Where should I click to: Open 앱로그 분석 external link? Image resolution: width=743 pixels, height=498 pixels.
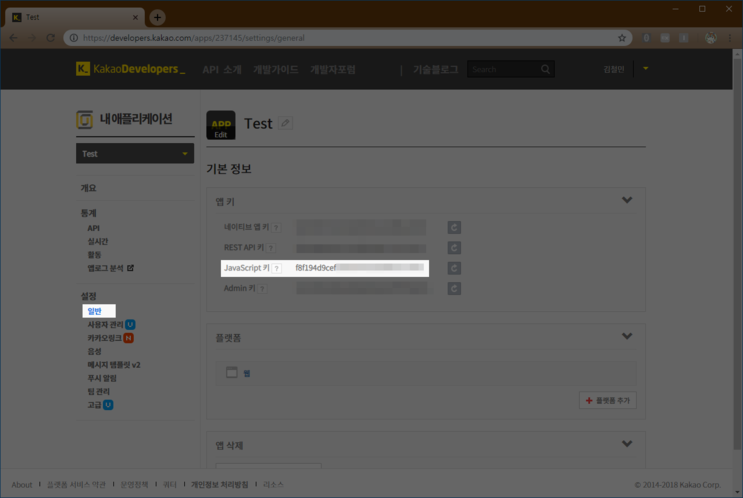pyautogui.click(x=110, y=268)
